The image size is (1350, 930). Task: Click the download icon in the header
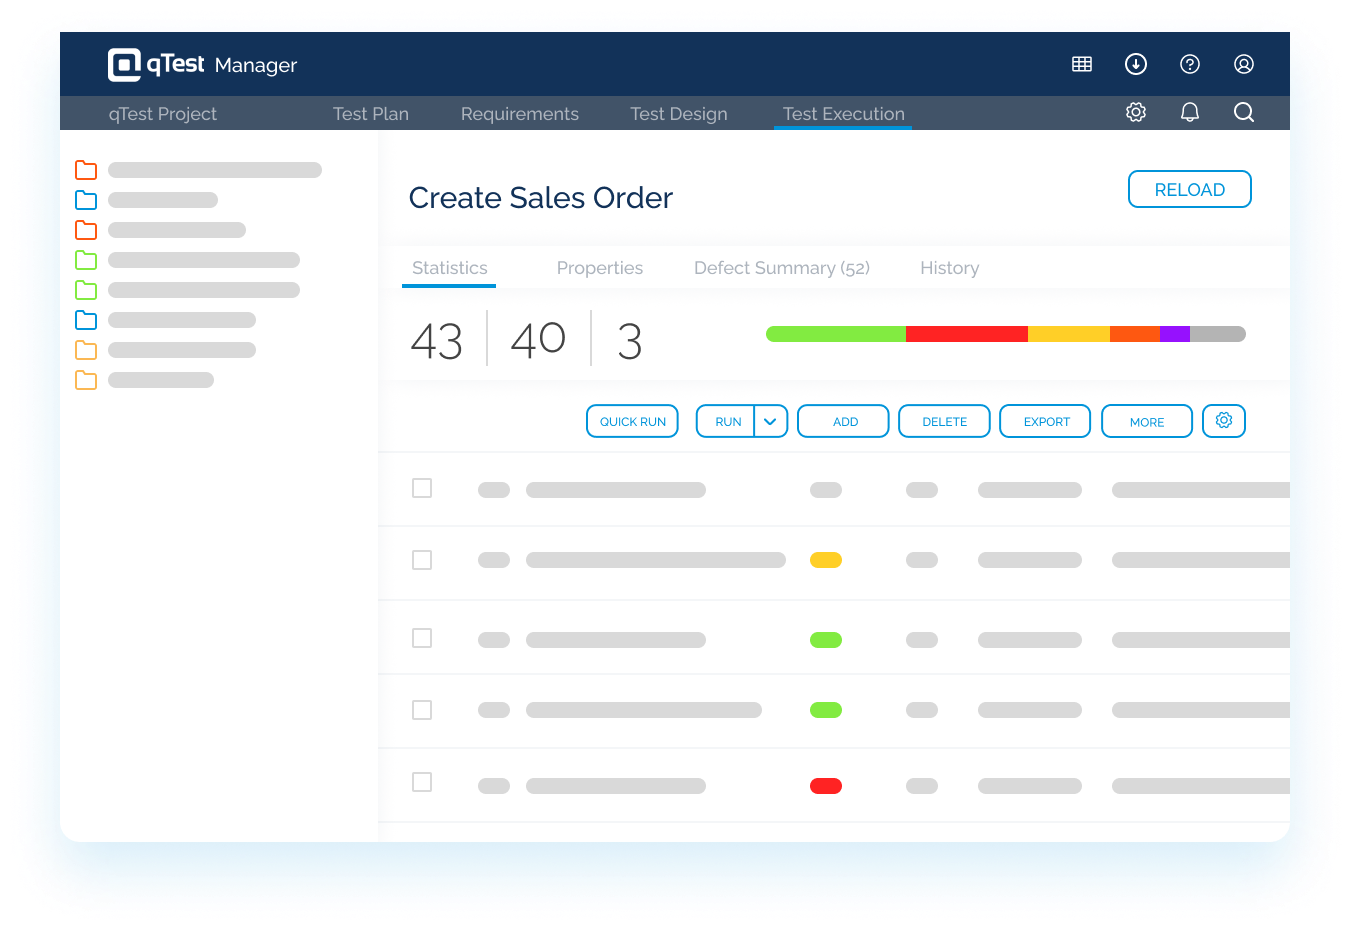click(x=1135, y=64)
